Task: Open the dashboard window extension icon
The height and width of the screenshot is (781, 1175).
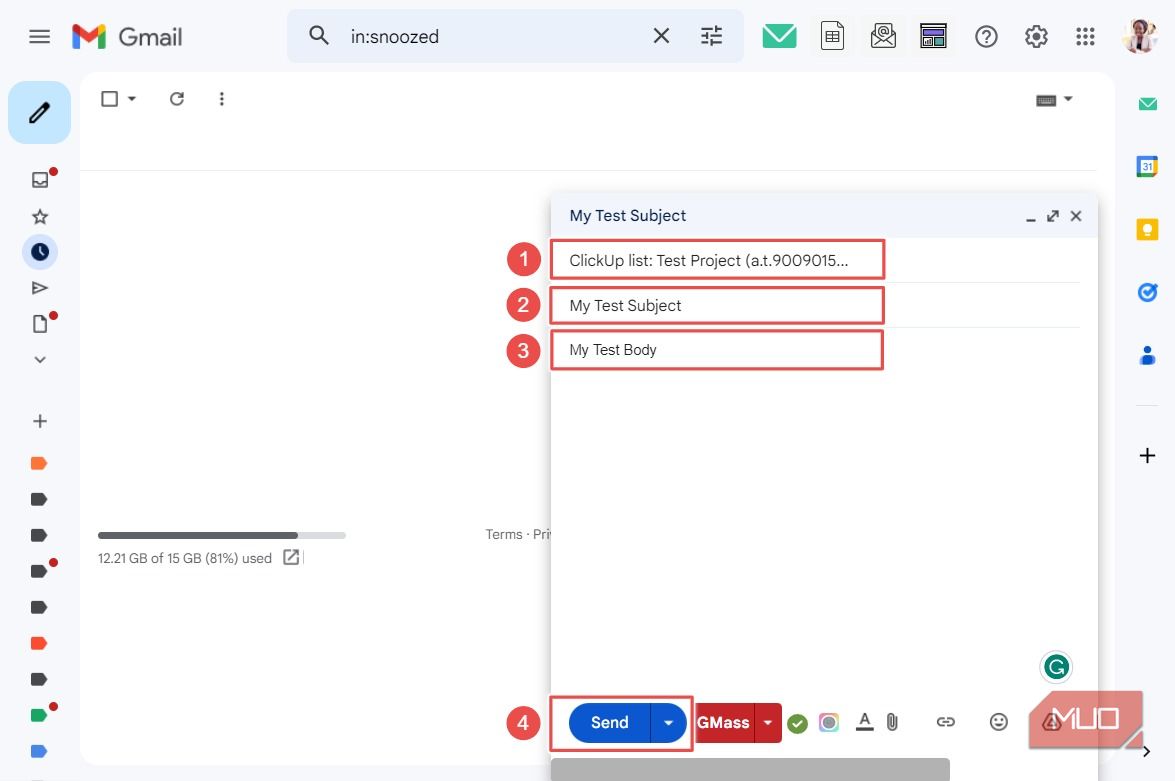Action: click(934, 35)
